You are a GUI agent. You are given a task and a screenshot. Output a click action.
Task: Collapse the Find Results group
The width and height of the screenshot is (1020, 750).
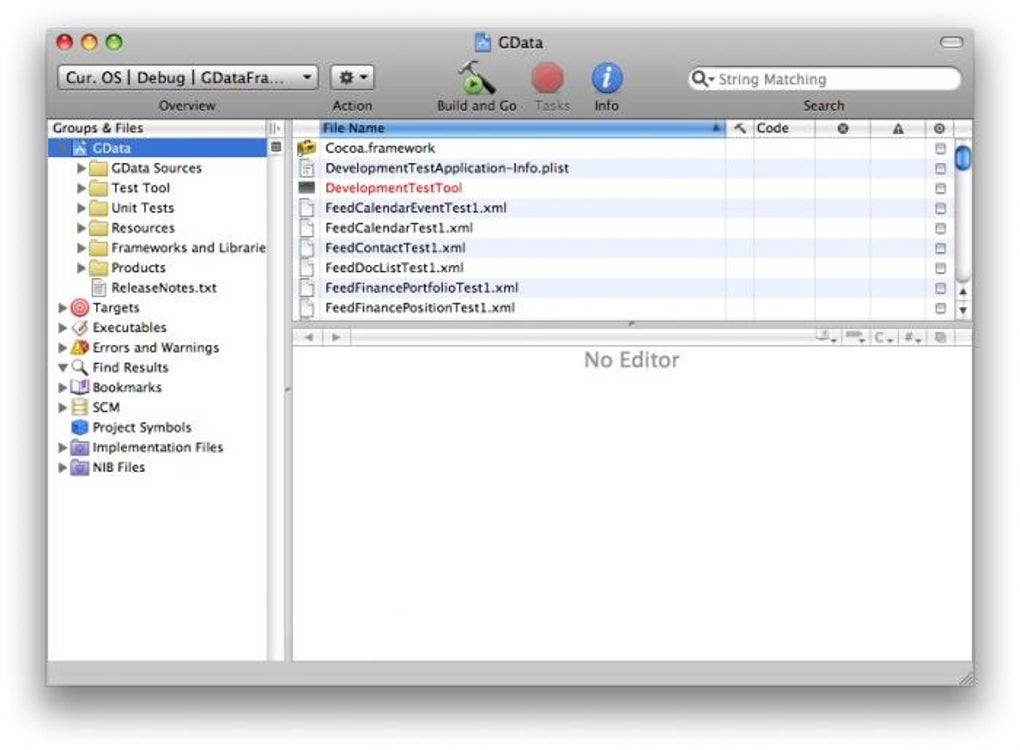[62, 368]
